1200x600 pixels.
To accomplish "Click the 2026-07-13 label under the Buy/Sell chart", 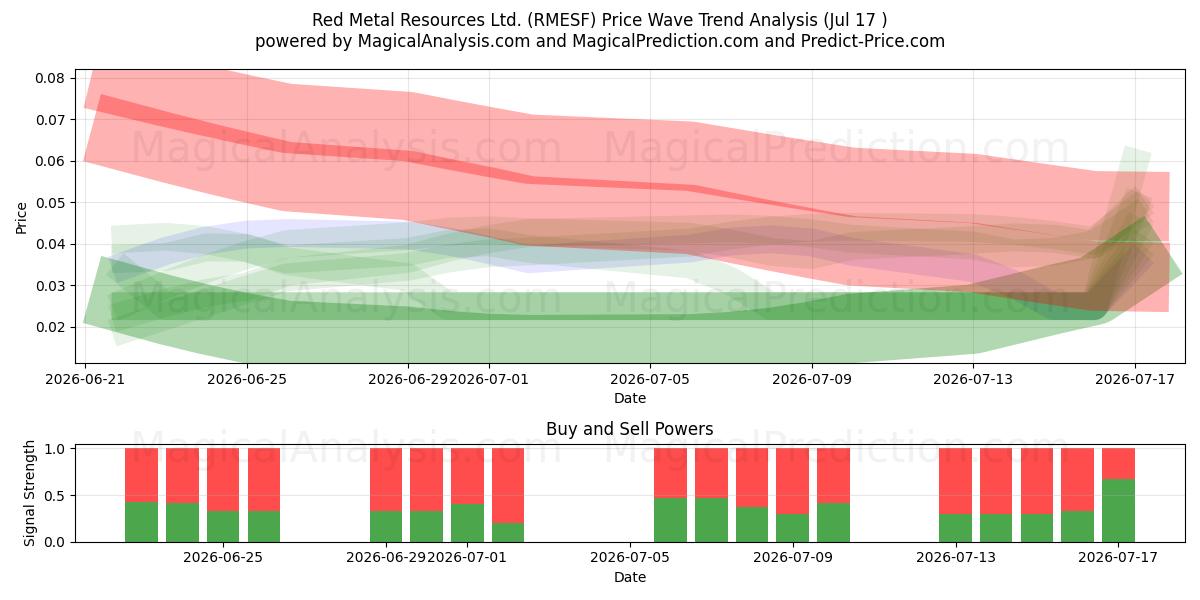I will pyautogui.click(x=955, y=559).
